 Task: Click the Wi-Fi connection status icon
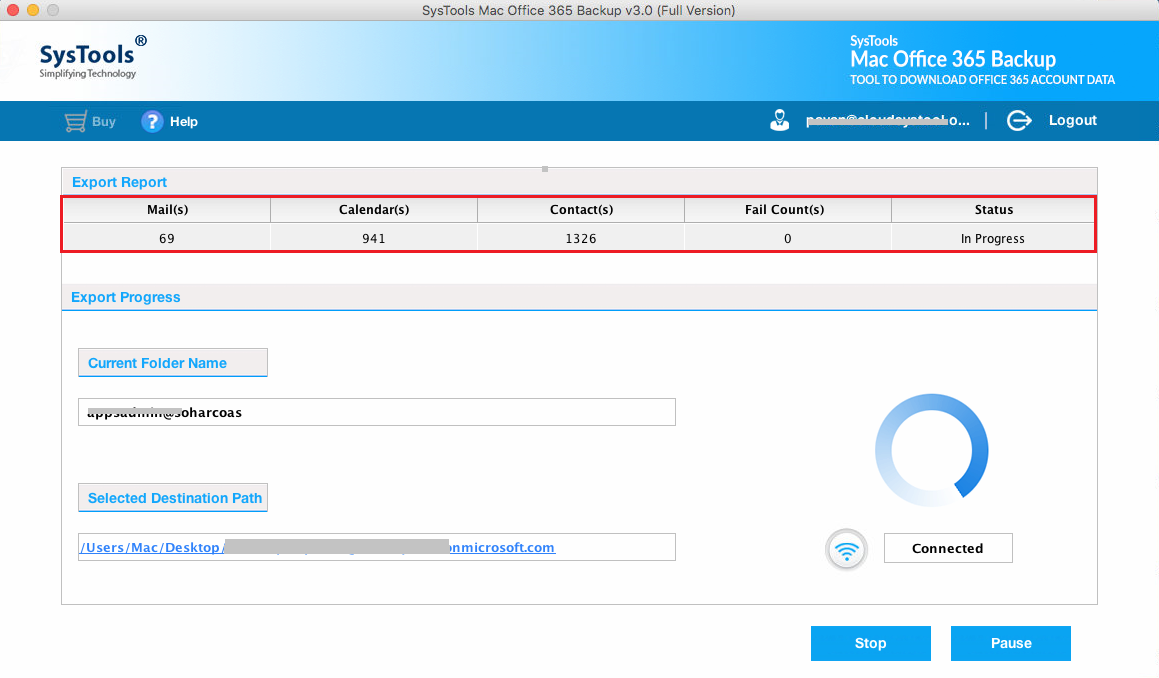846,550
